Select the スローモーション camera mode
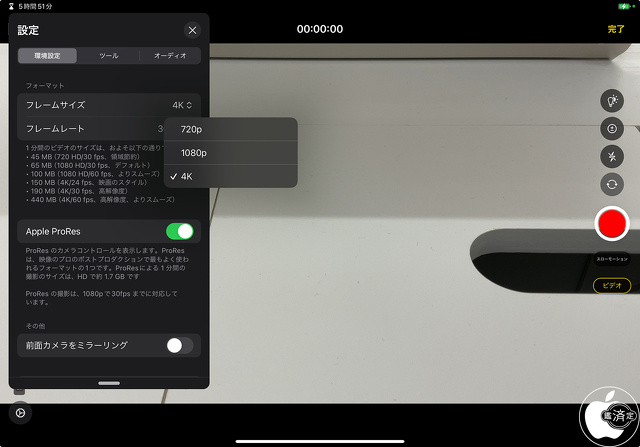The image size is (640, 447). click(612, 259)
